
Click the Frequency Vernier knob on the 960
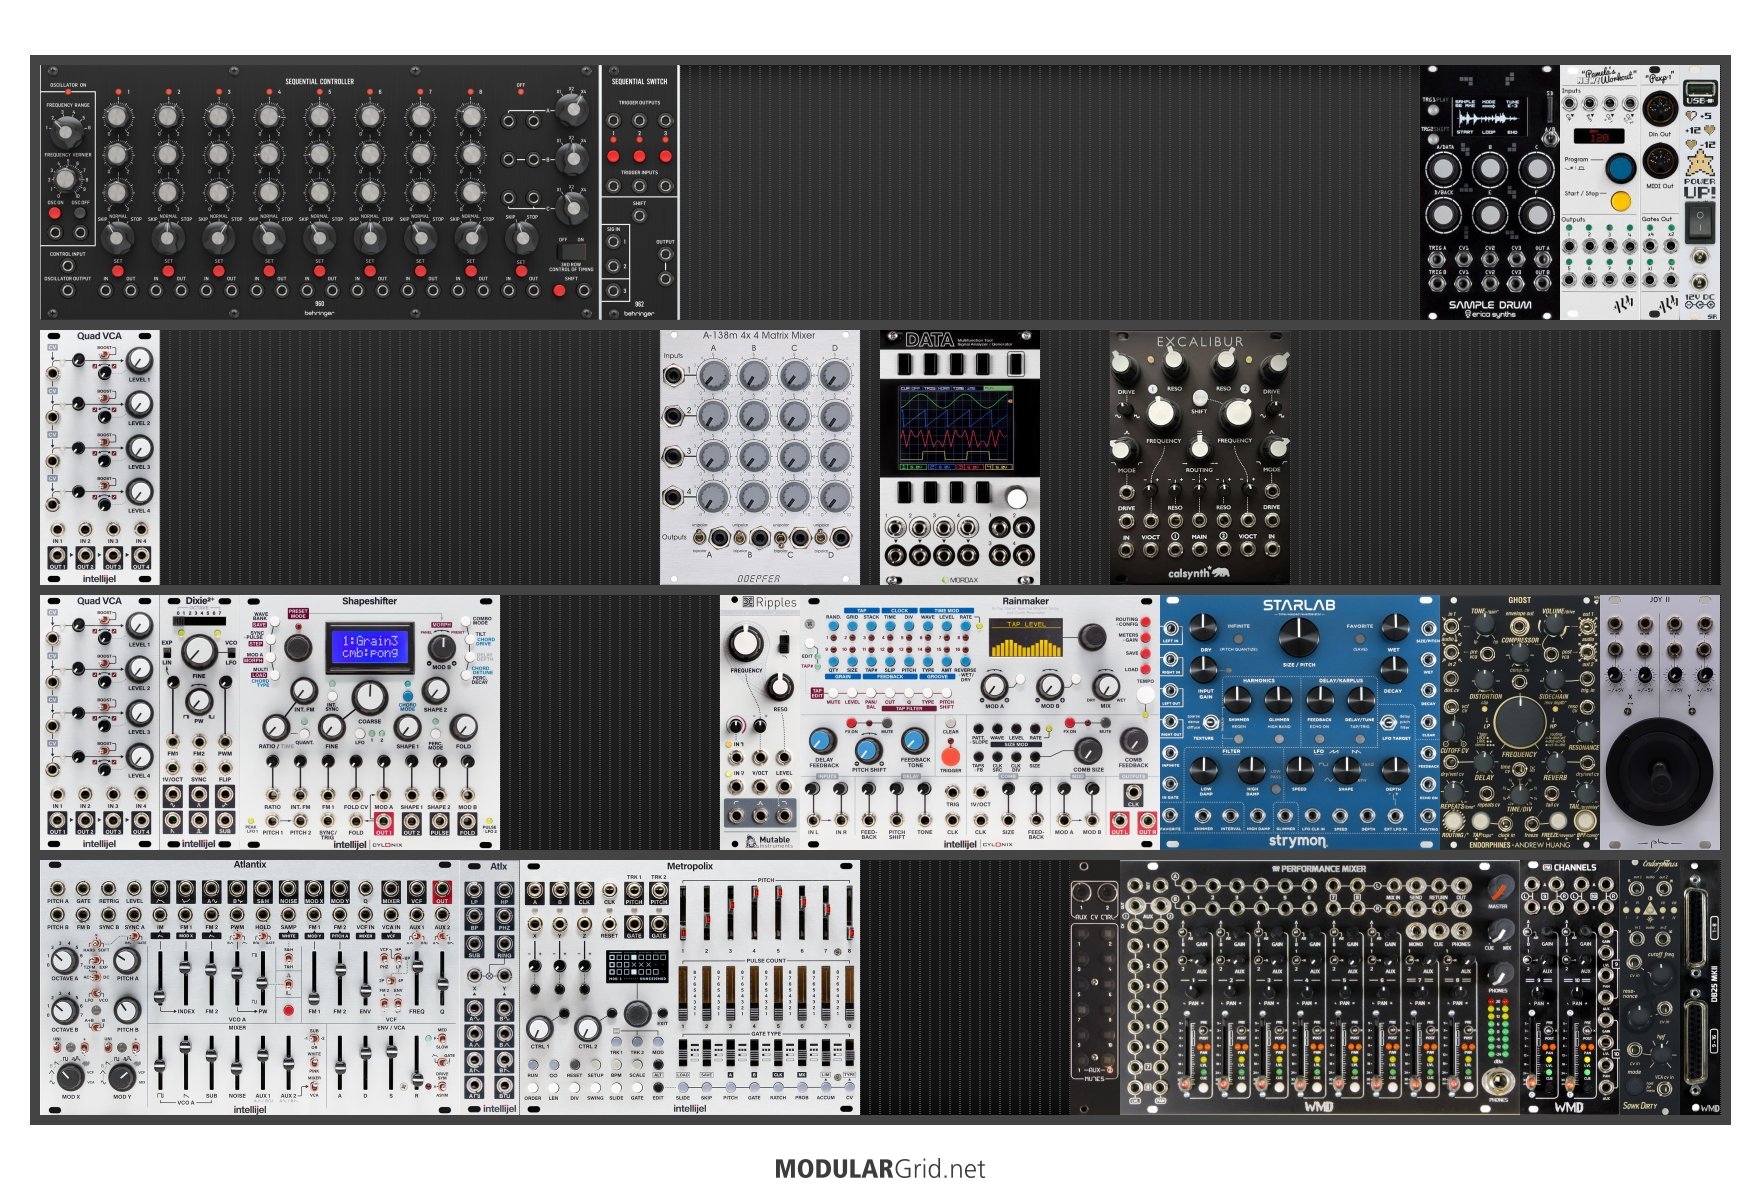point(65,178)
